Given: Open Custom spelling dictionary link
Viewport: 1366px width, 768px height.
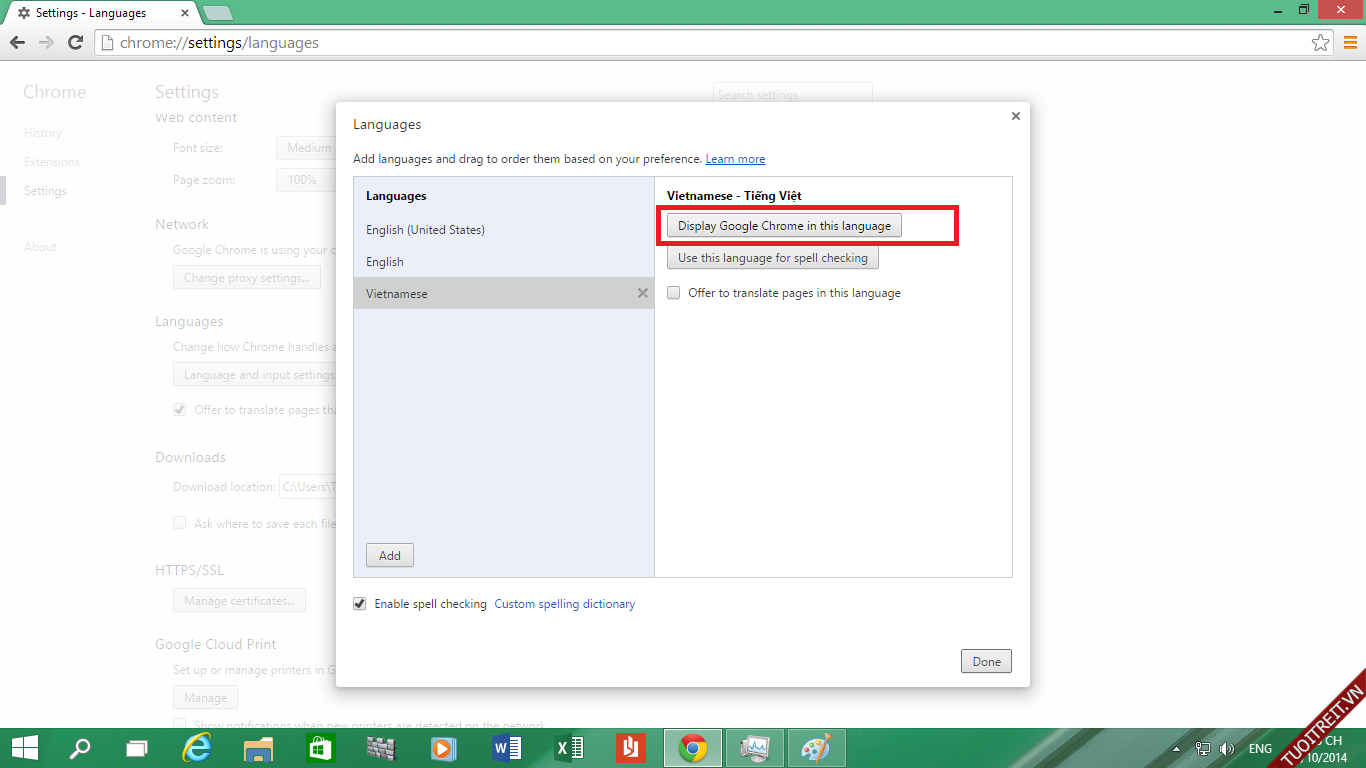Looking at the screenshot, I should click(x=564, y=604).
